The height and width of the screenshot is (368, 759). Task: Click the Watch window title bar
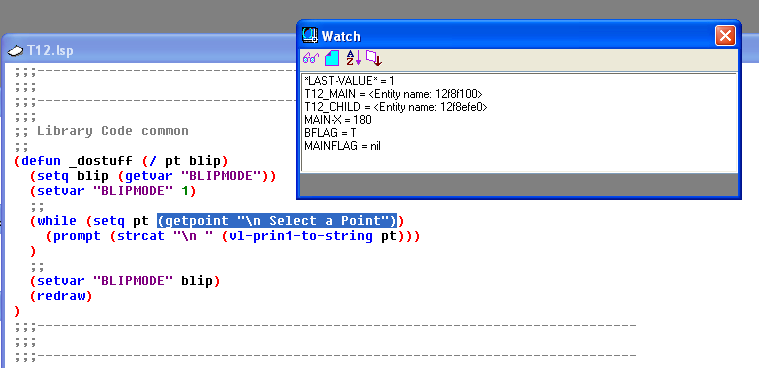(x=518, y=36)
